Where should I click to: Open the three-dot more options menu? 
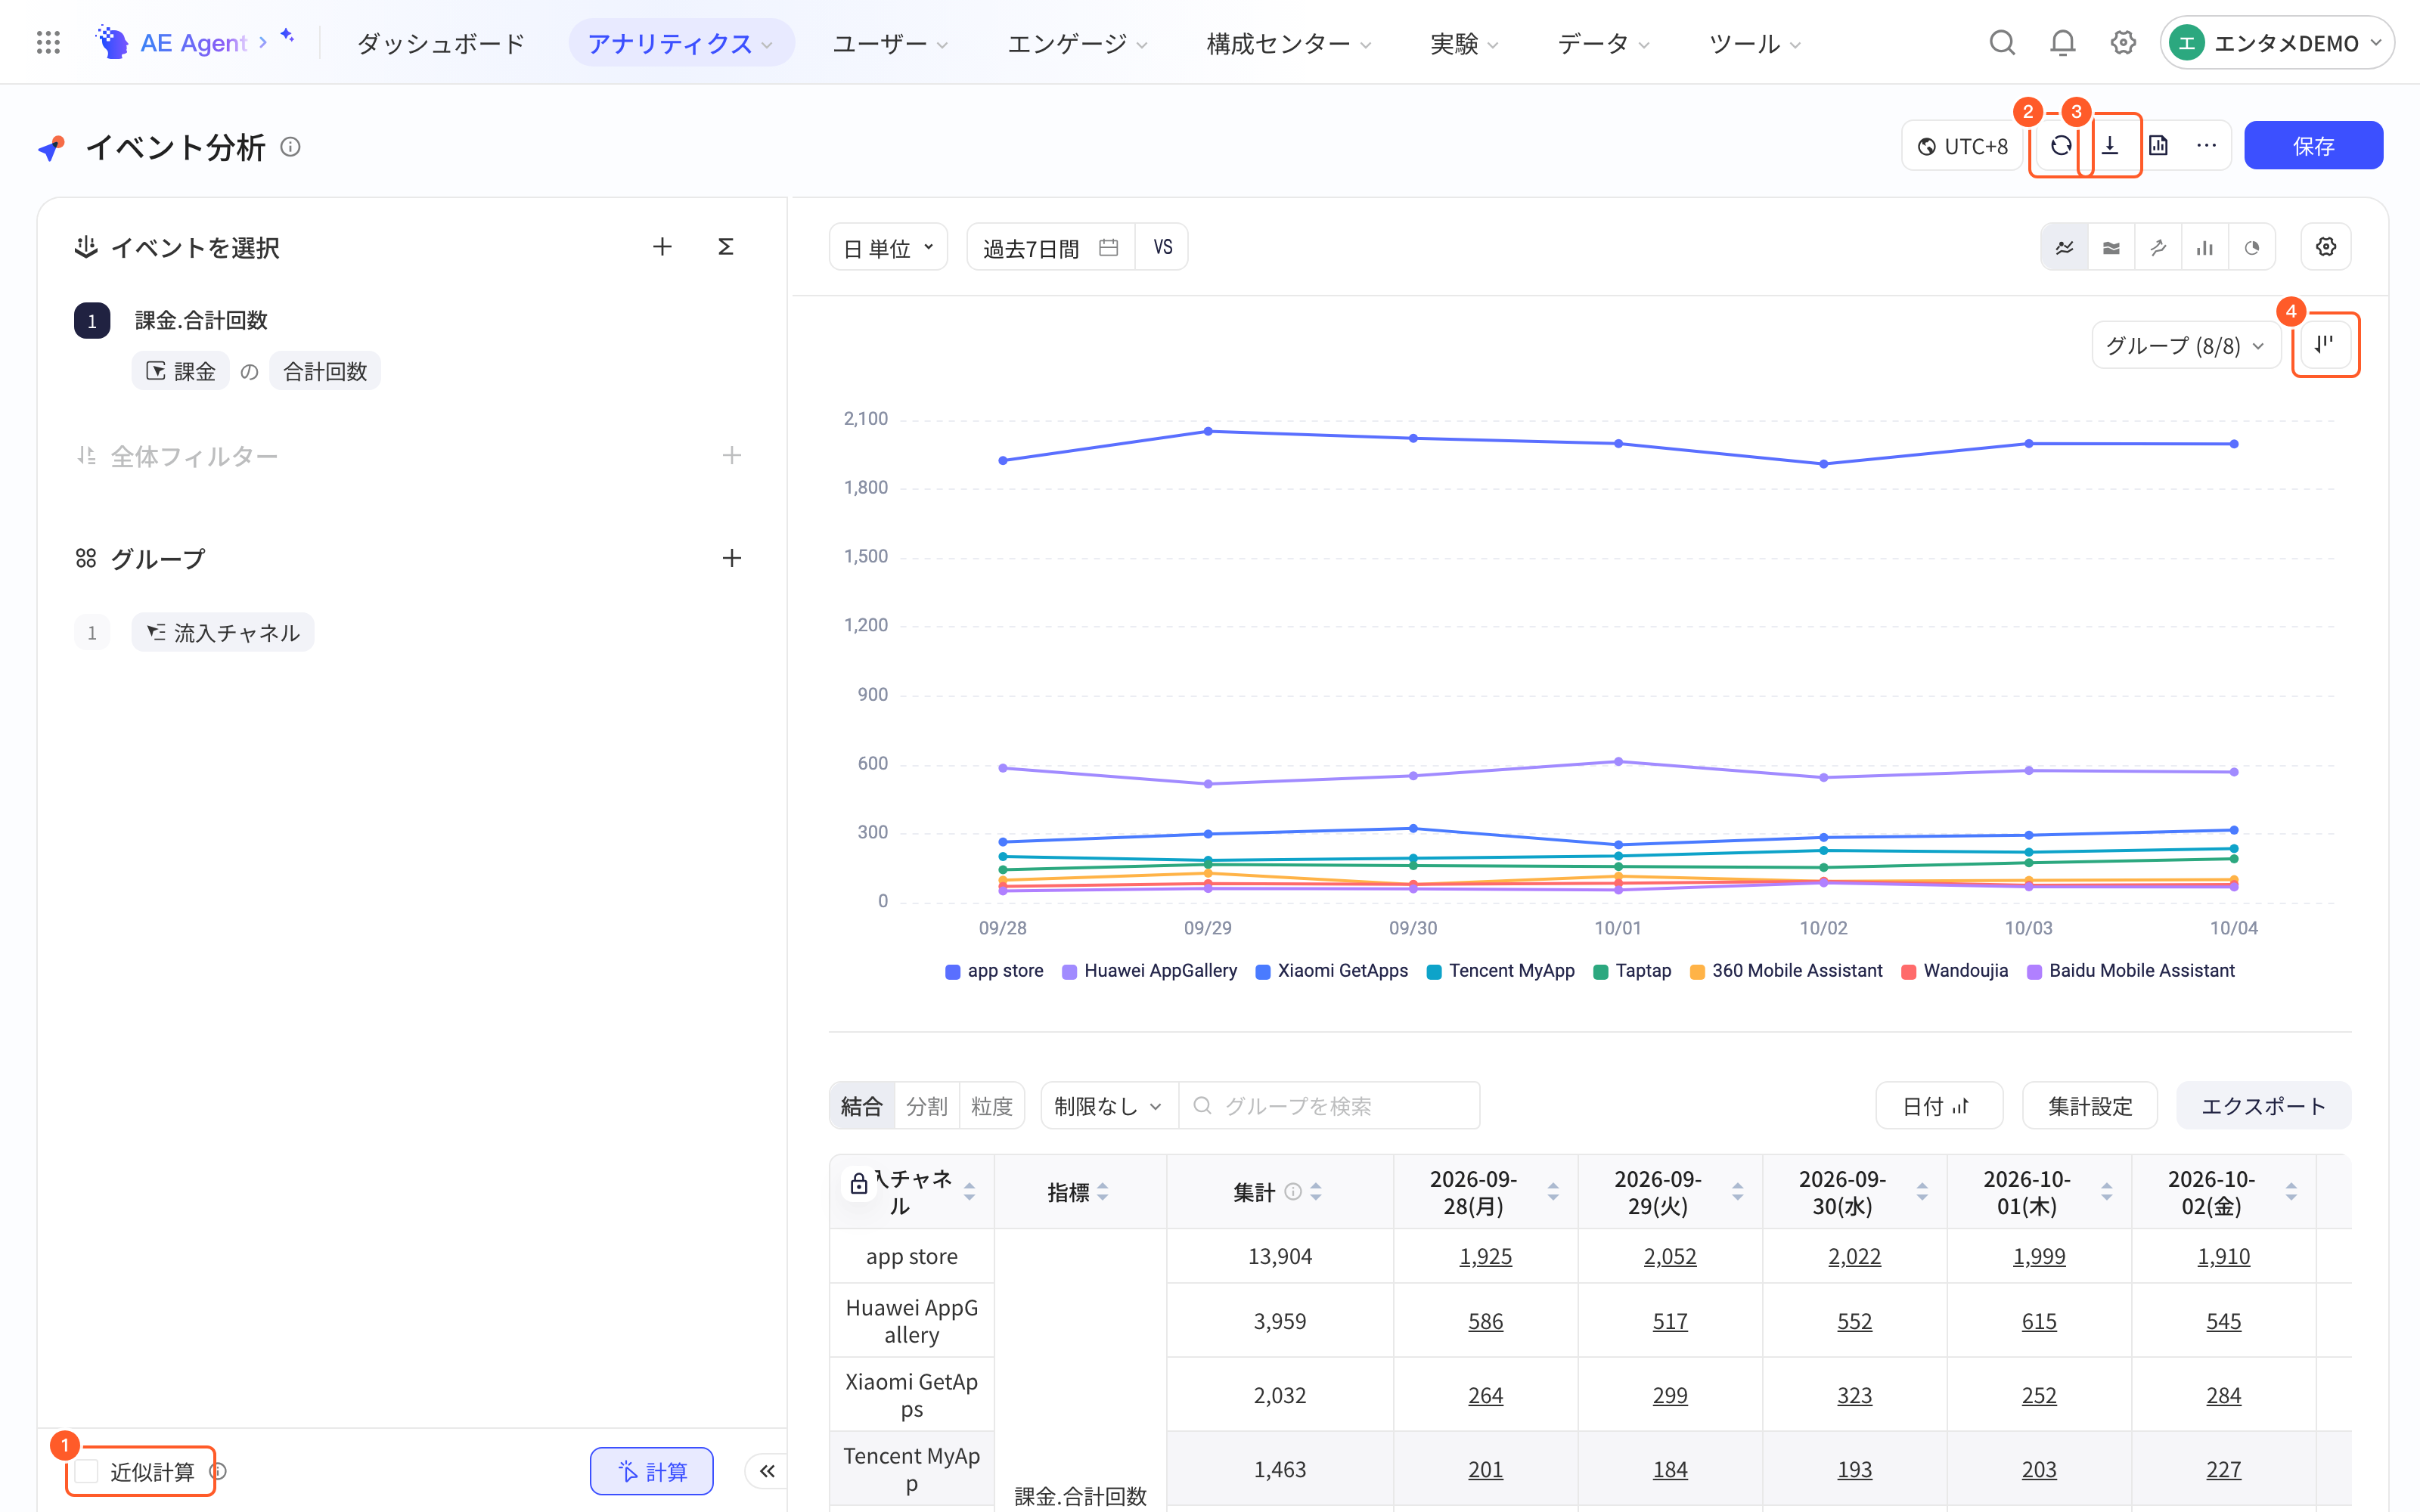tap(2206, 146)
